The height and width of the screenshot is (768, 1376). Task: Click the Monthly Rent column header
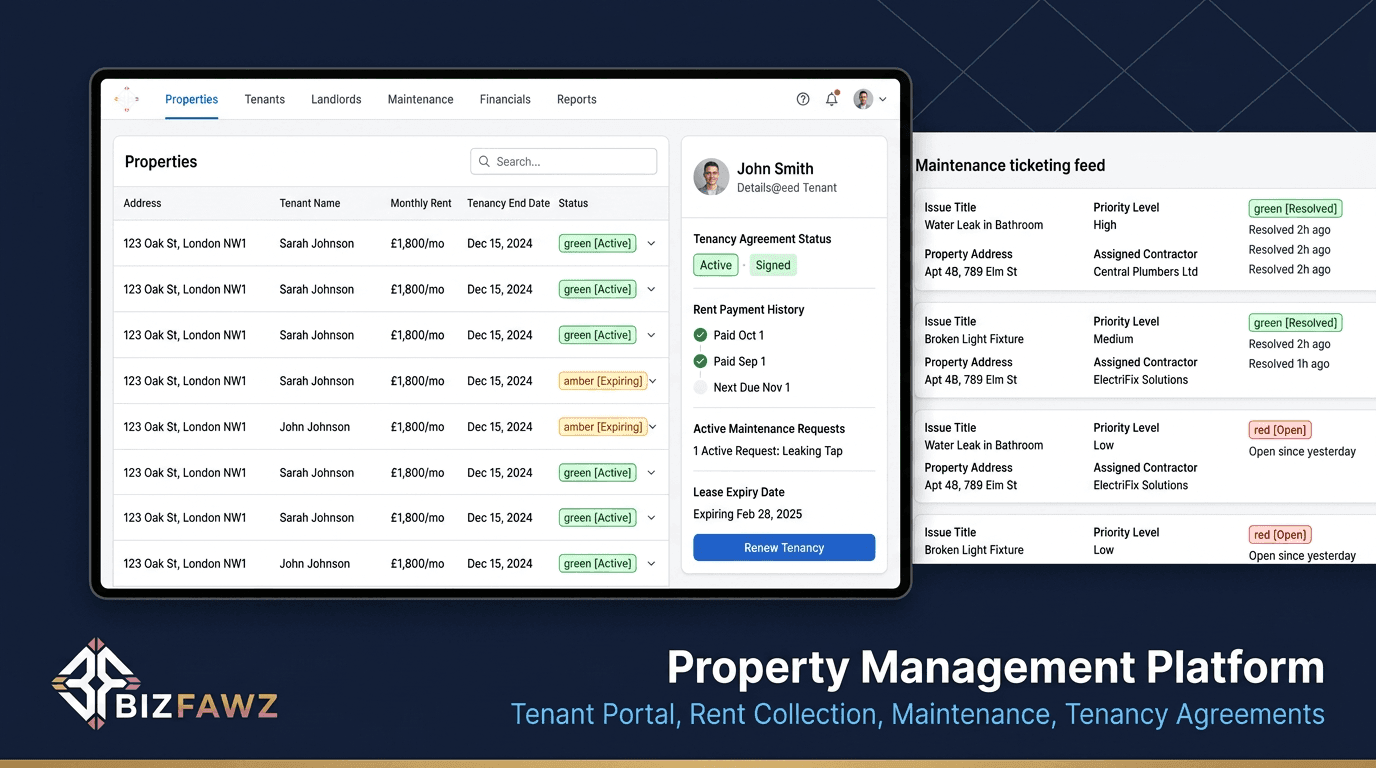pyautogui.click(x=421, y=203)
